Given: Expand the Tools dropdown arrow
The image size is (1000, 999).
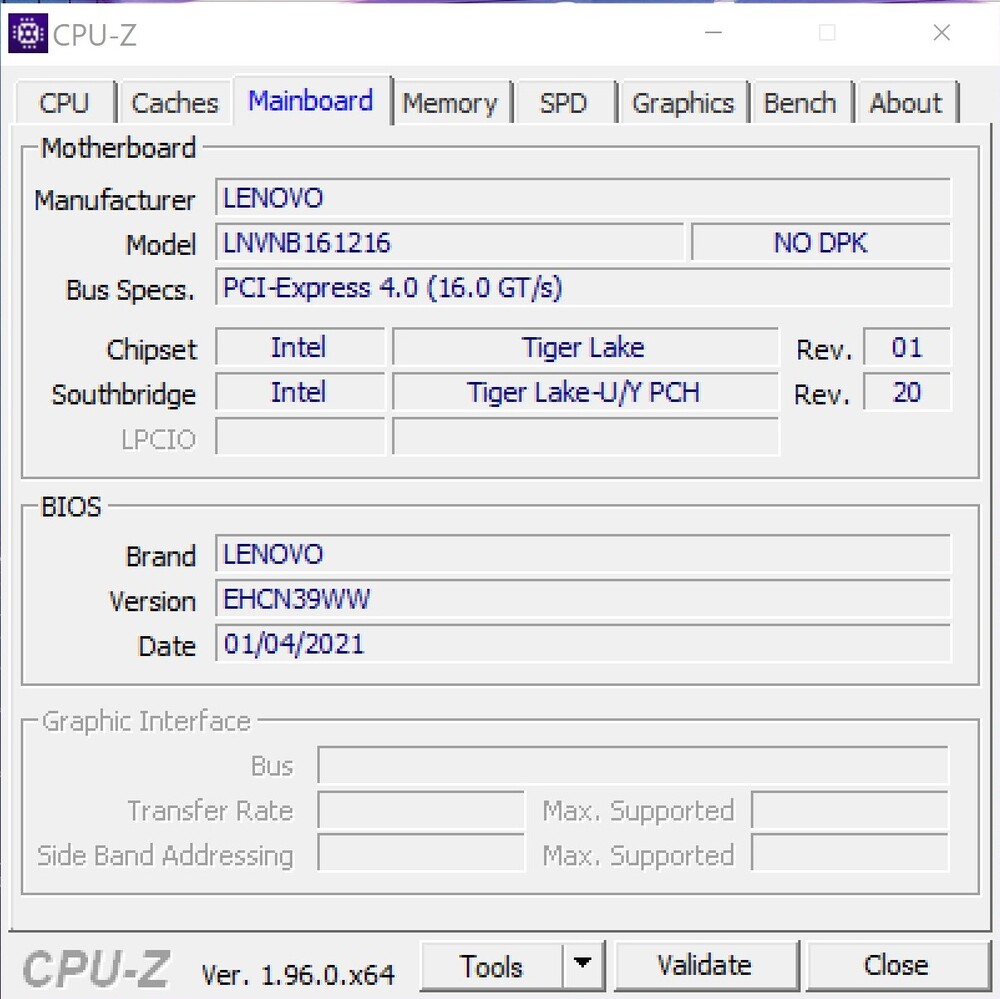Looking at the screenshot, I should (x=583, y=966).
